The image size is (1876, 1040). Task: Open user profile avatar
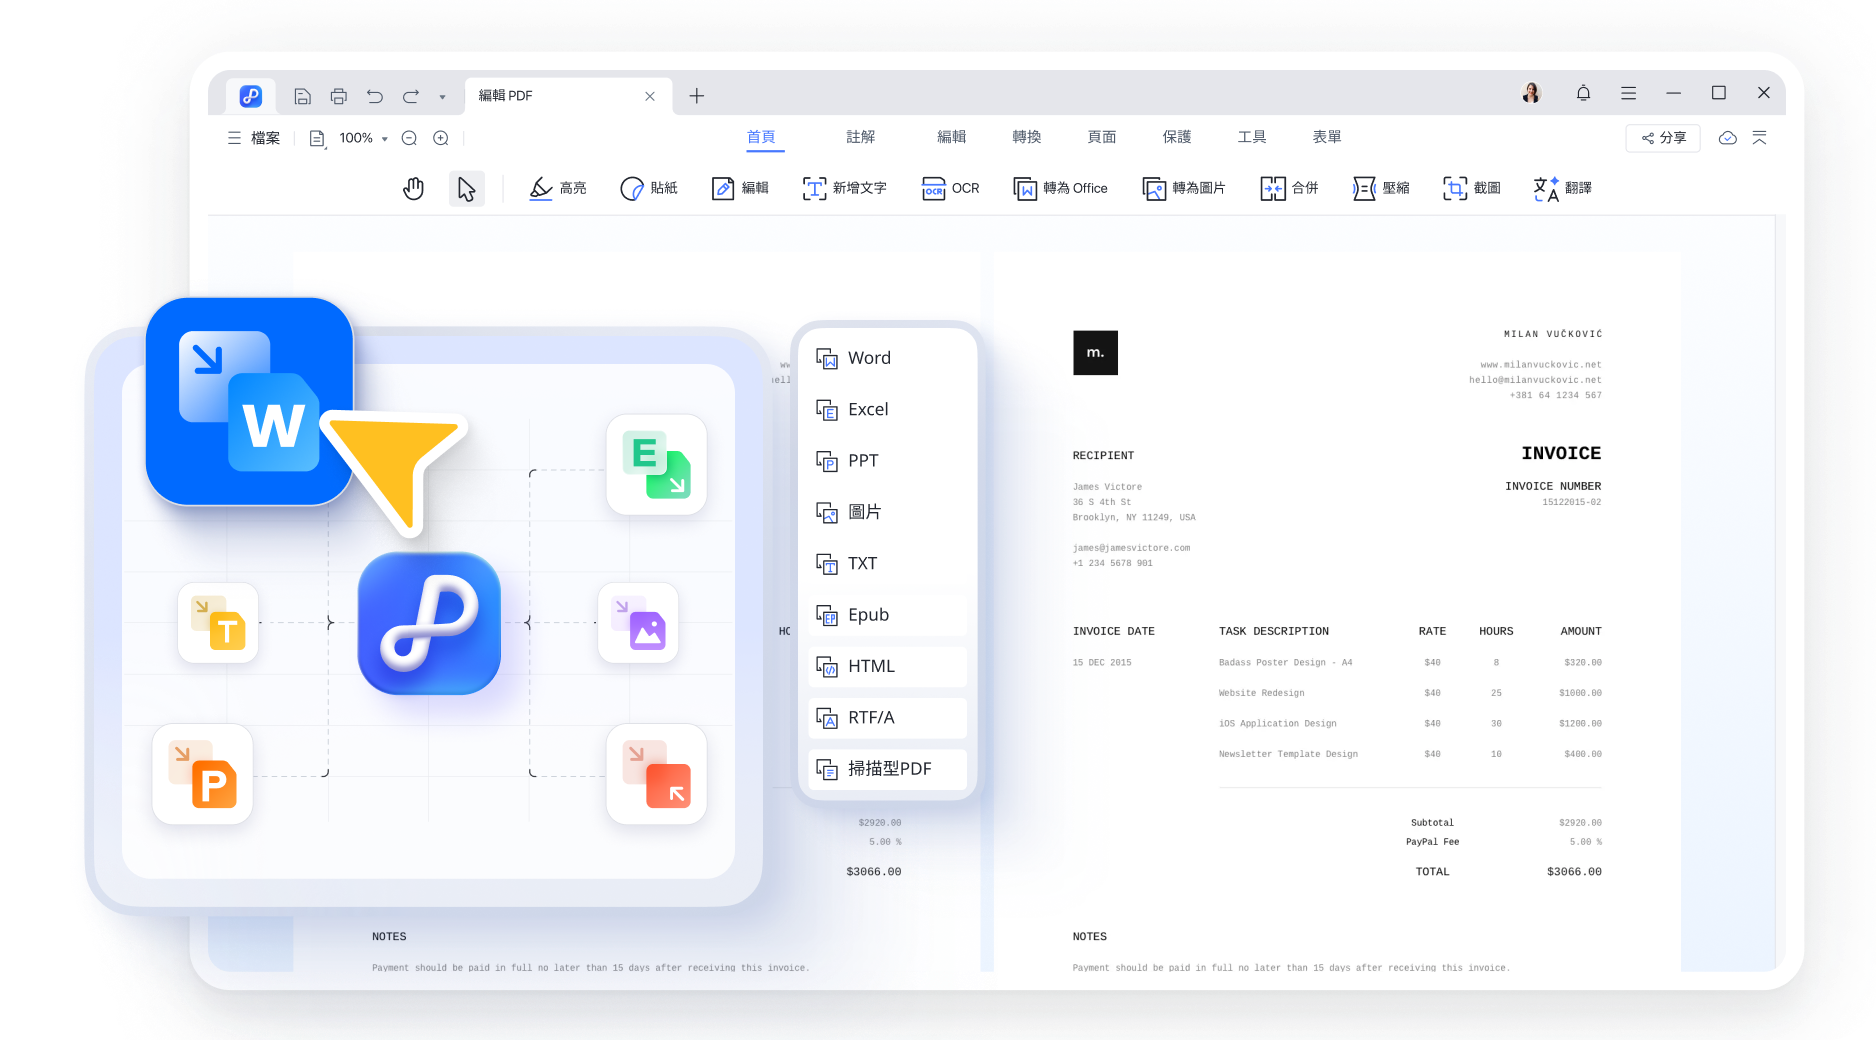tap(1531, 93)
